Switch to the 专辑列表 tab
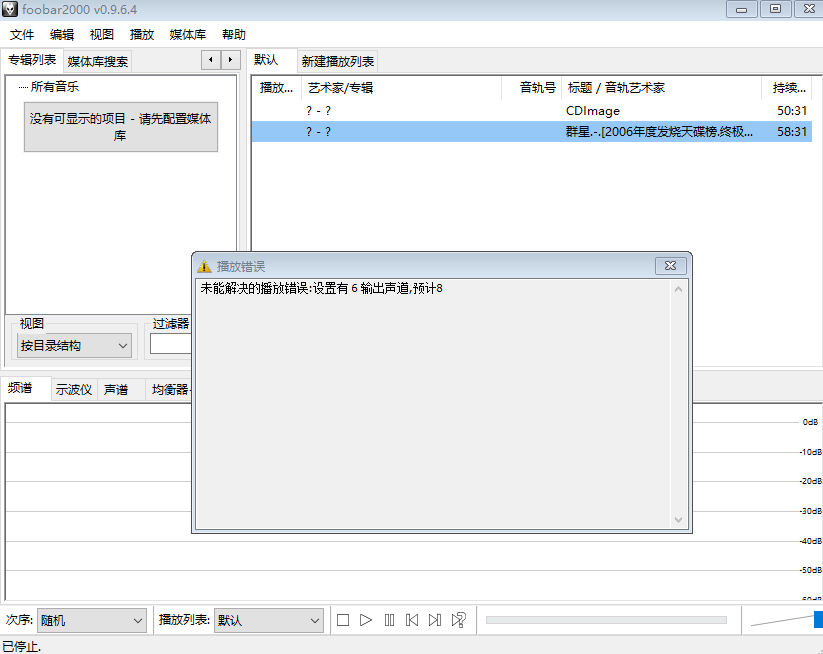This screenshot has width=823, height=654. (x=31, y=60)
